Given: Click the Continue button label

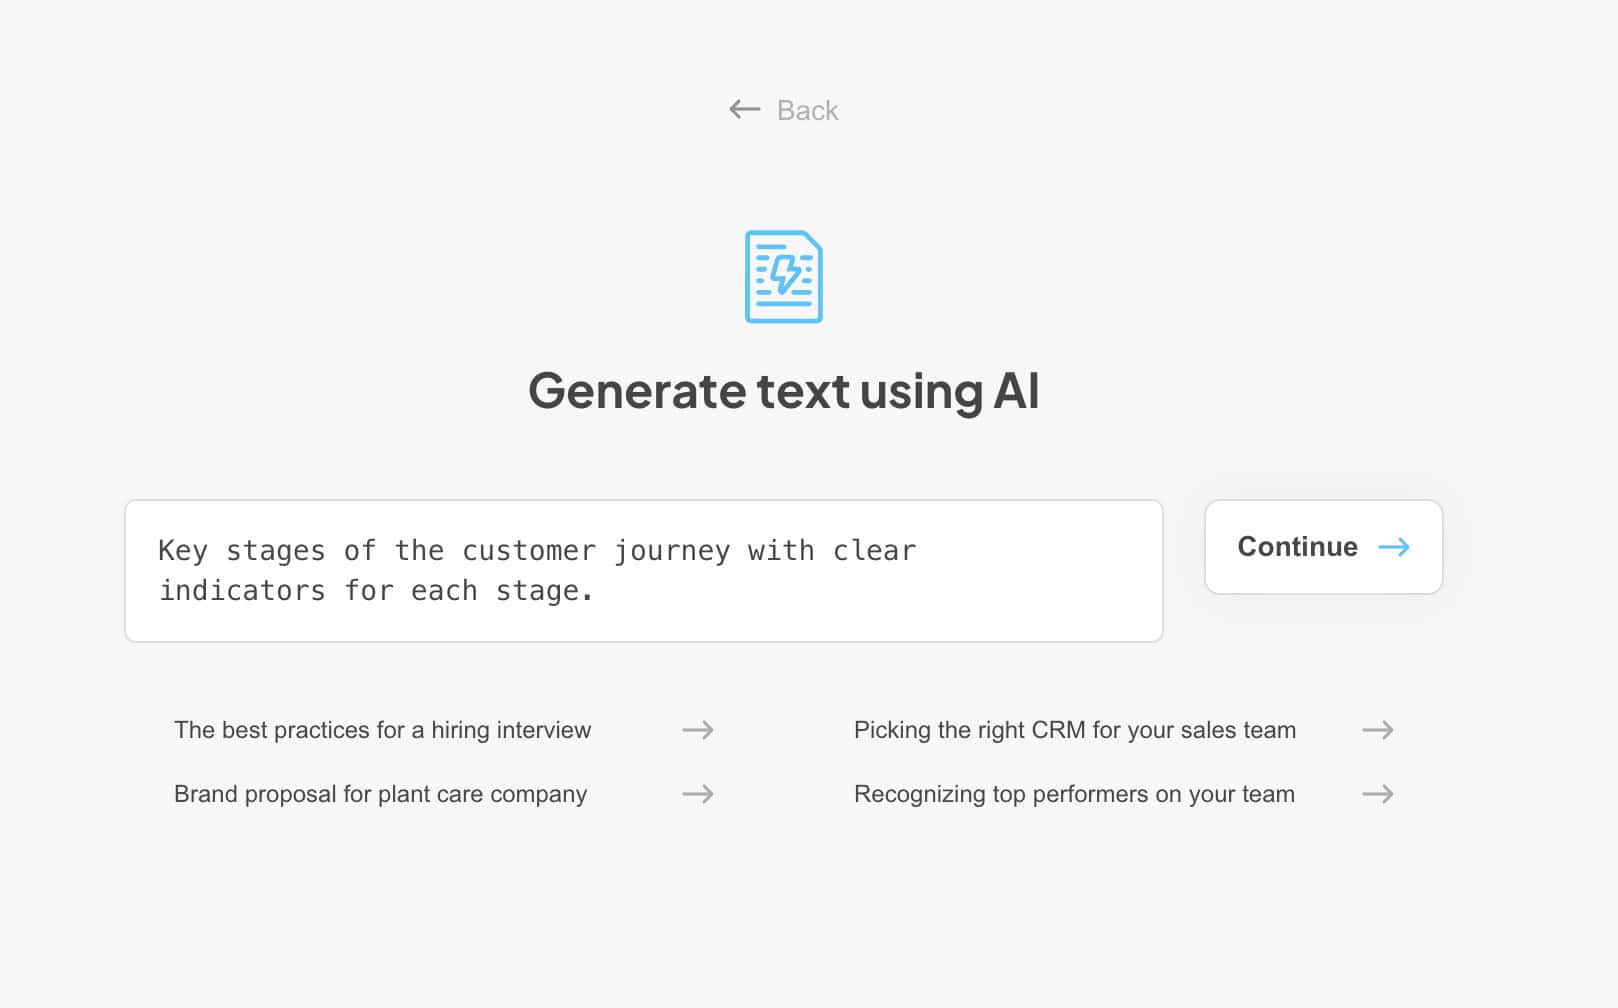Looking at the screenshot, I should 1297,547.
